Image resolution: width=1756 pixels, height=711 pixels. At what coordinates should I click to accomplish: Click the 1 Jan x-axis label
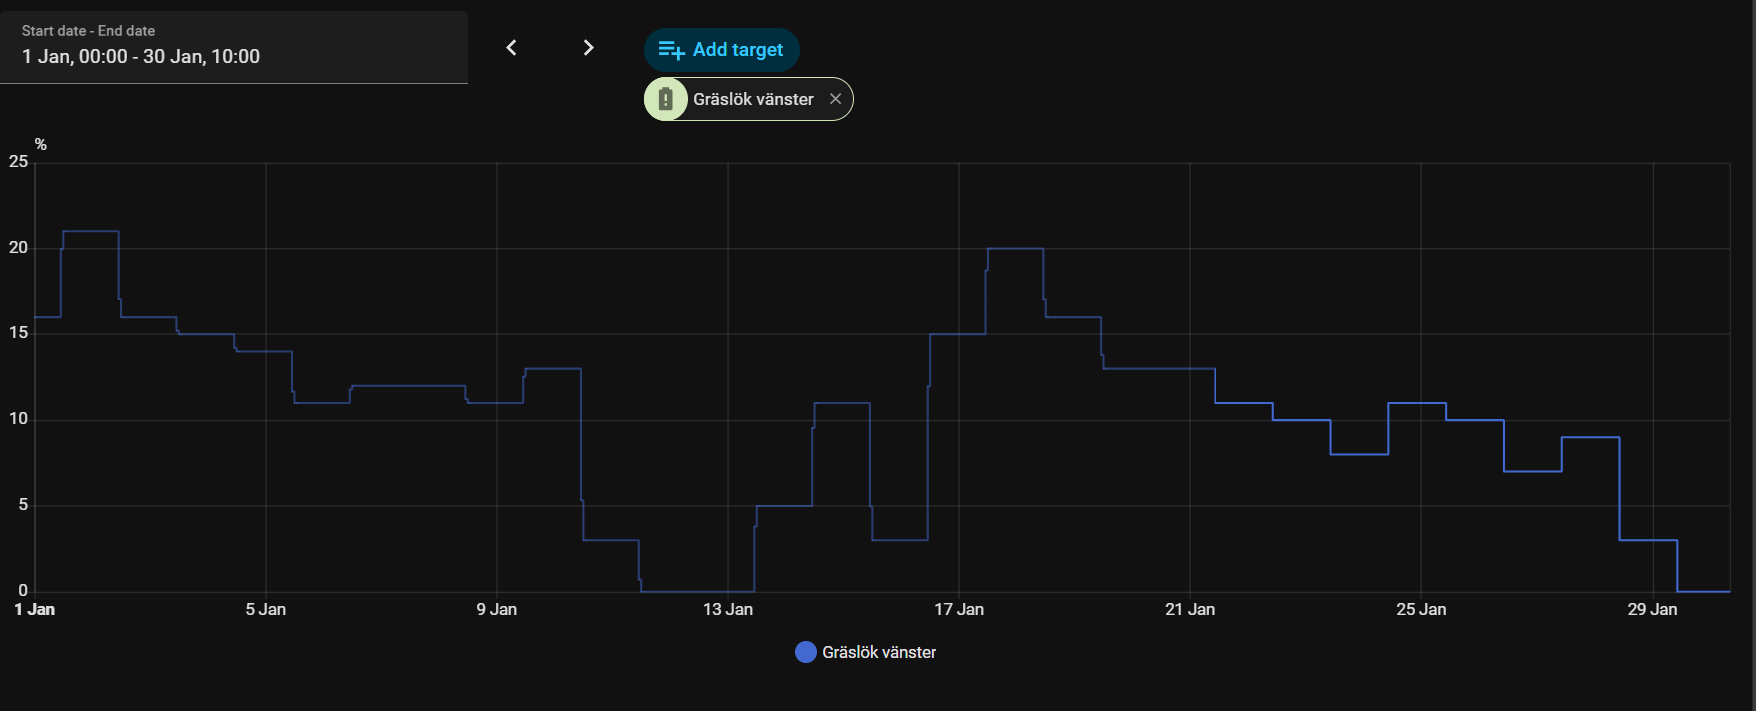point(35,609)
